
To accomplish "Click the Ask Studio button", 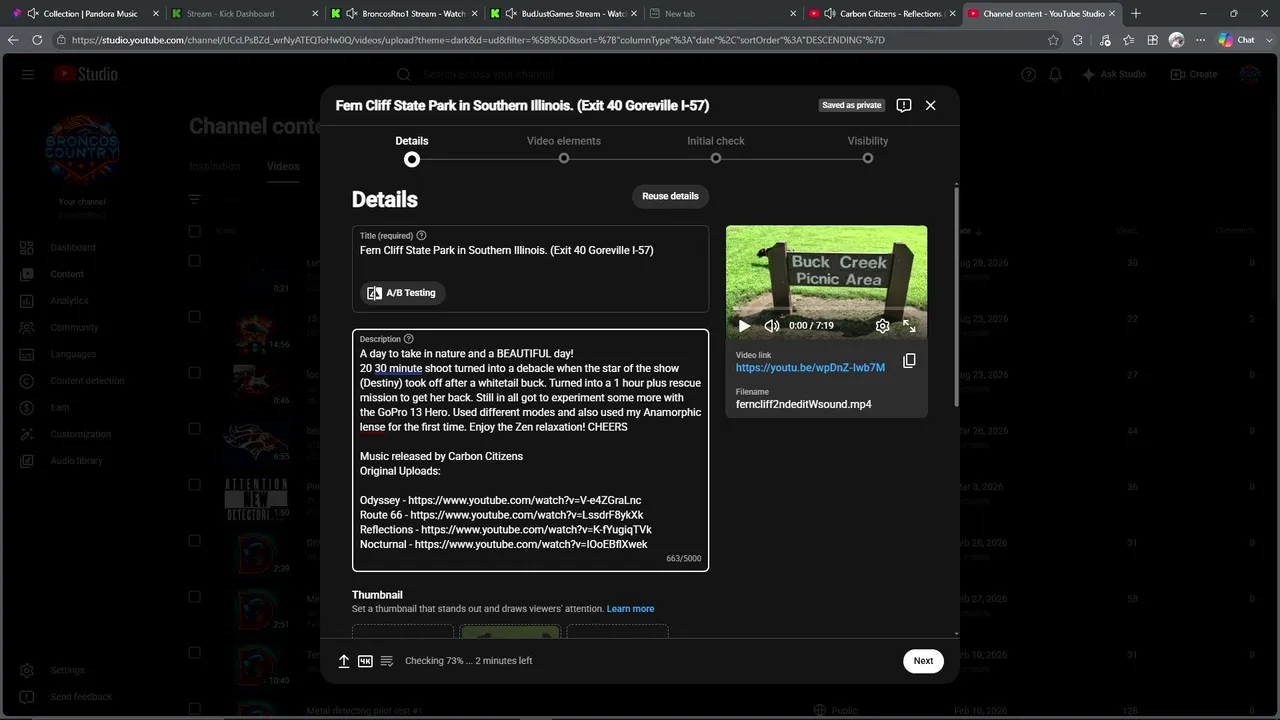I will point(1114,74).
